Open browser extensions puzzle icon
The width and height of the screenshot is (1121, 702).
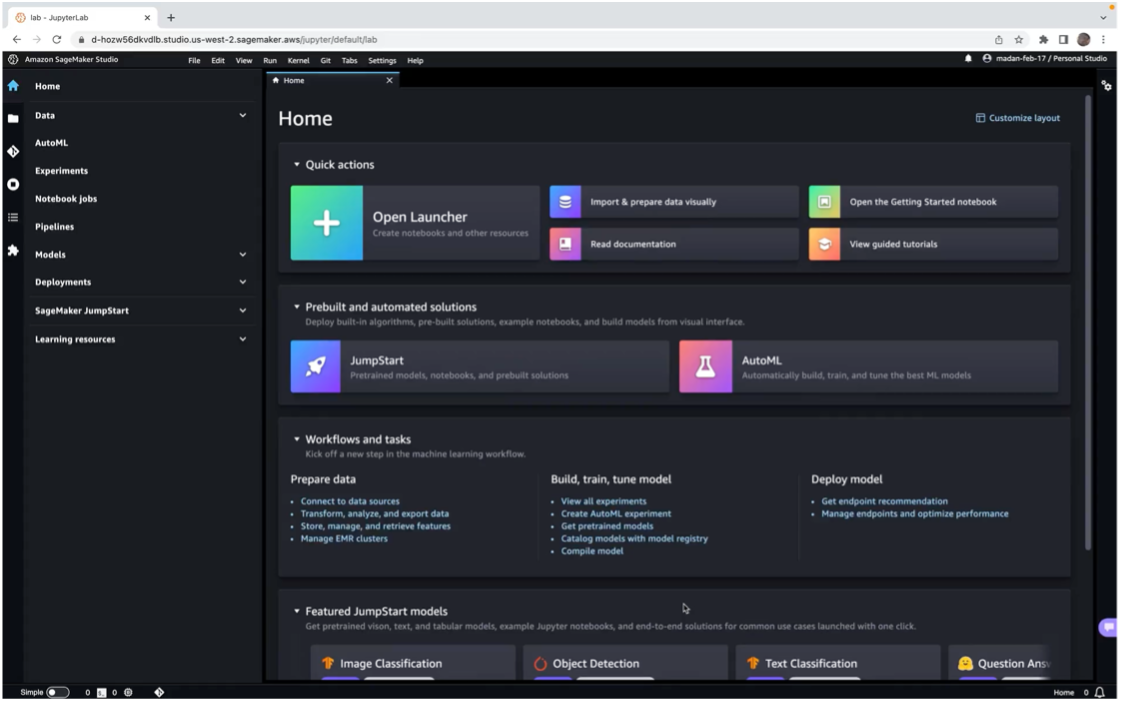pos(1043,39)
